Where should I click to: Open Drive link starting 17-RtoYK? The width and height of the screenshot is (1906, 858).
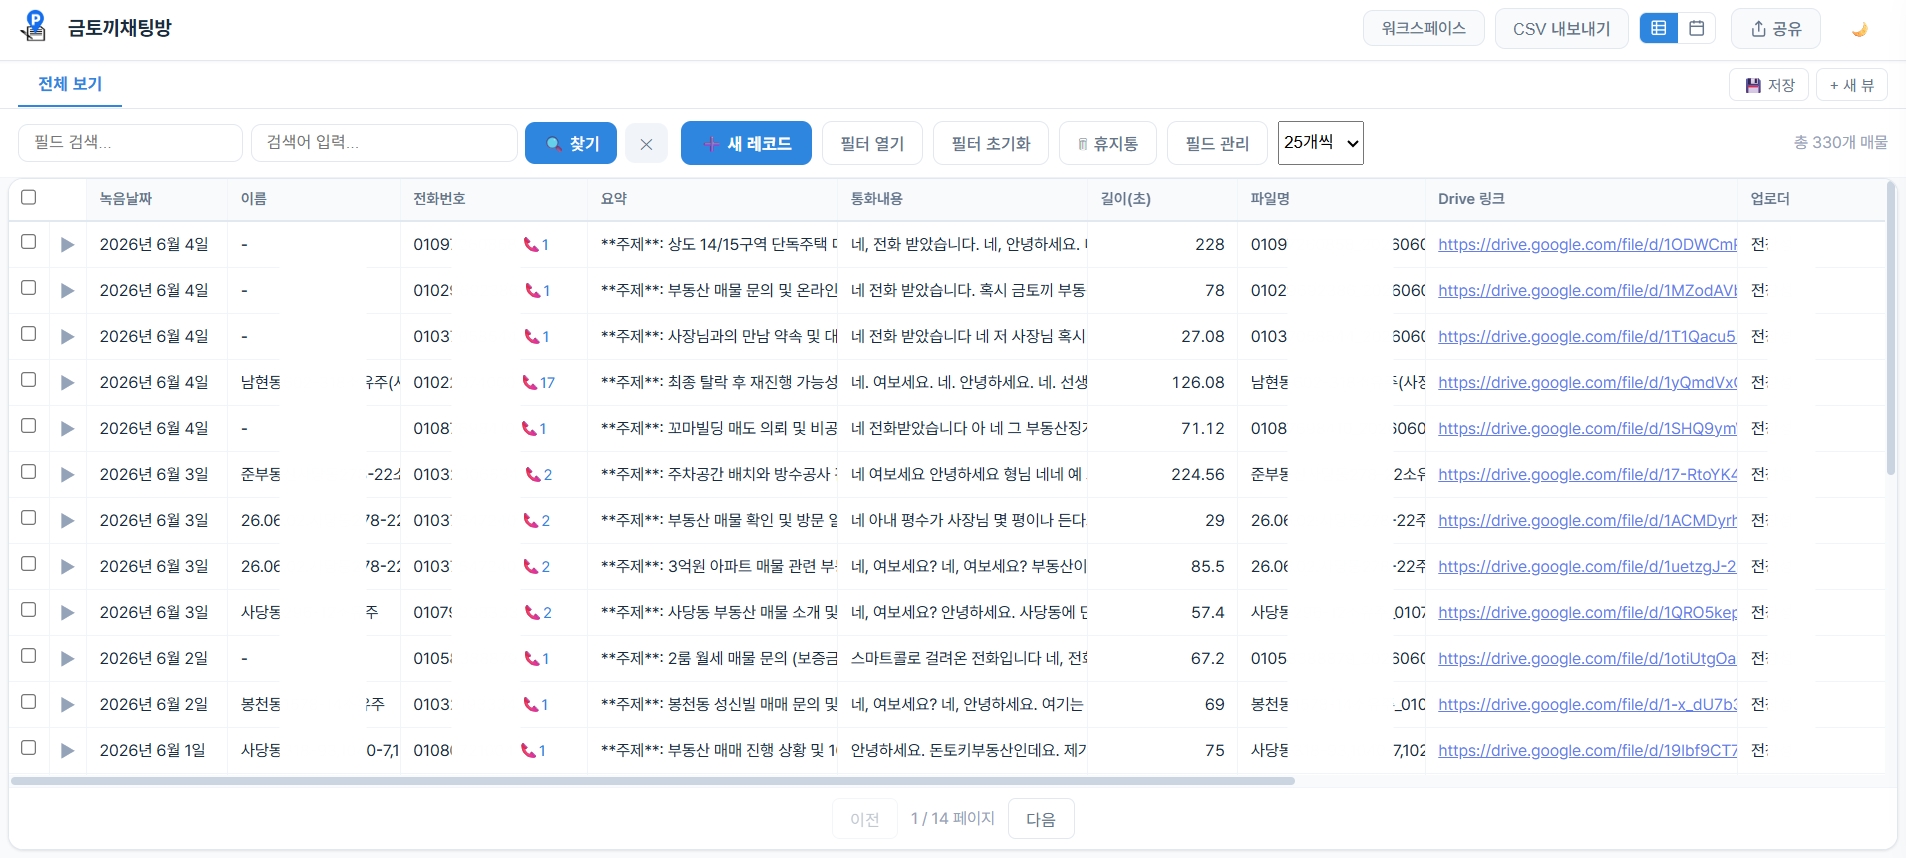1587,475
